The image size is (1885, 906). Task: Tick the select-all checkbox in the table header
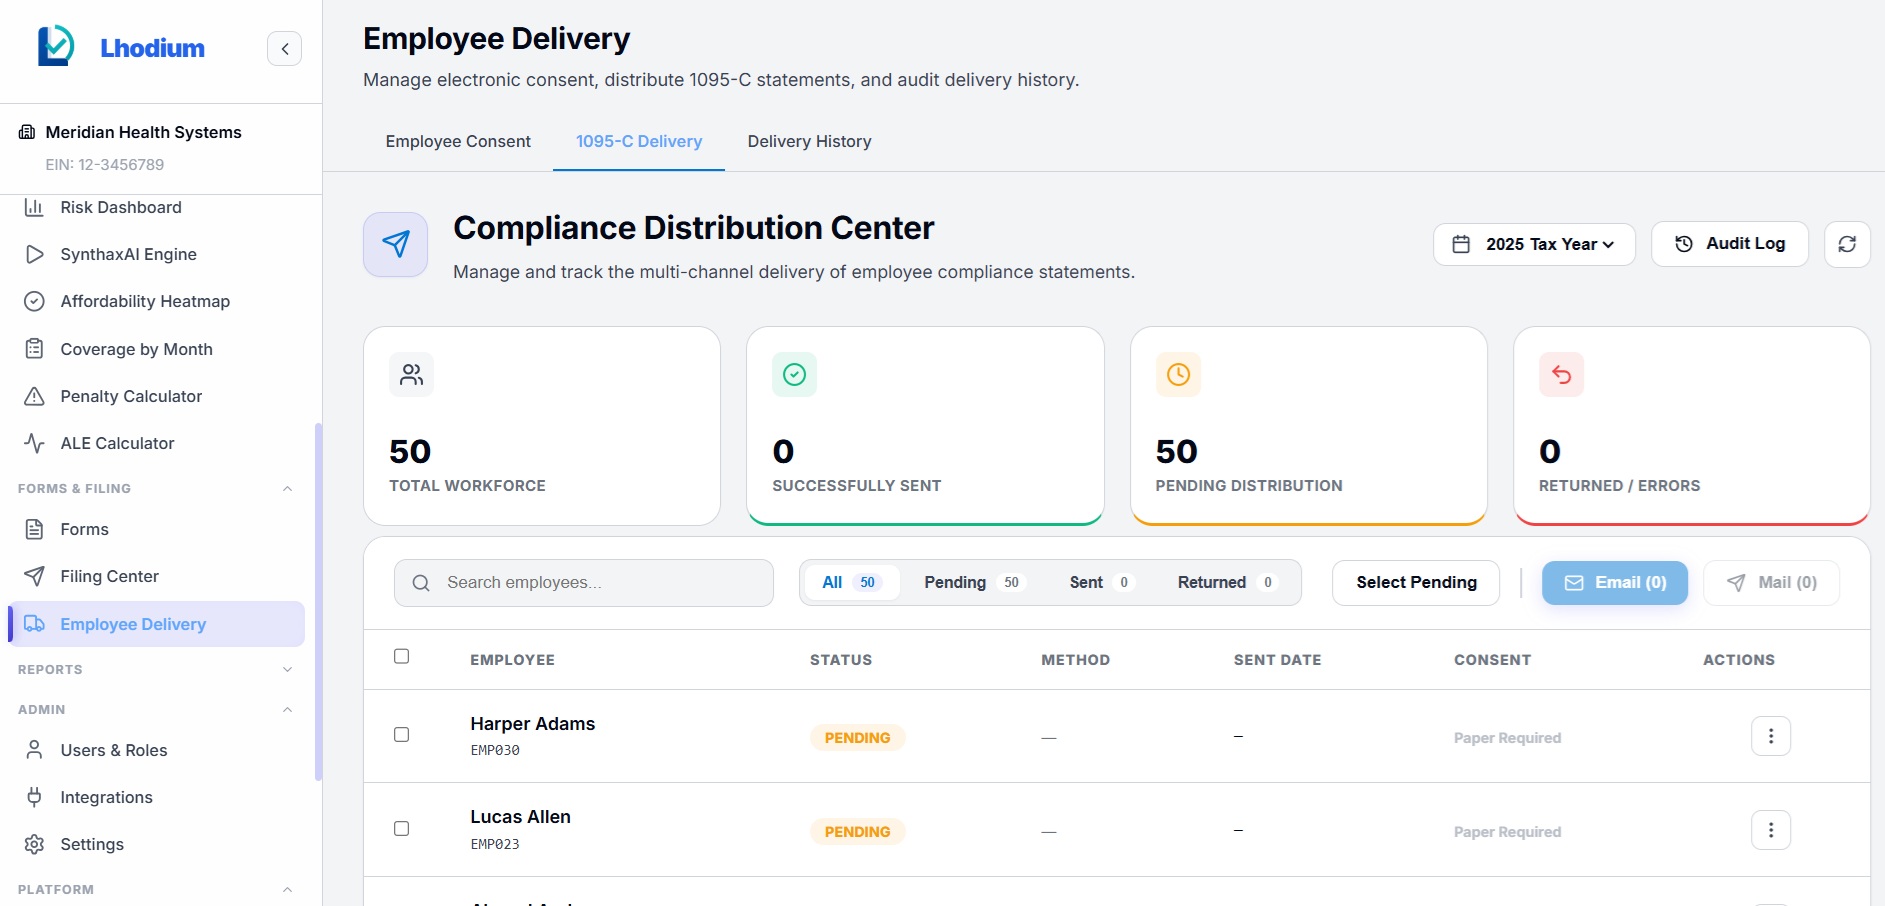[x=402, y=656]
